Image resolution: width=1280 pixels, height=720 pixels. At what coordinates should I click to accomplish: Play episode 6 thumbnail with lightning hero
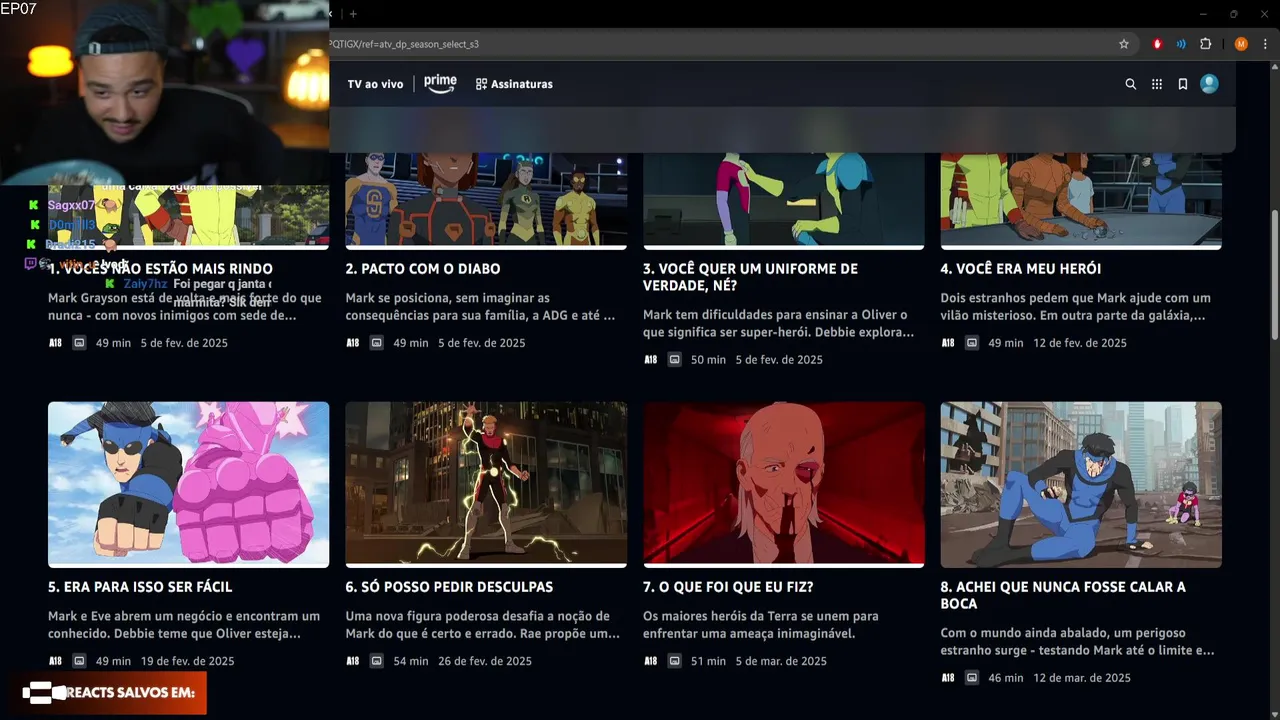click(486, 484)
